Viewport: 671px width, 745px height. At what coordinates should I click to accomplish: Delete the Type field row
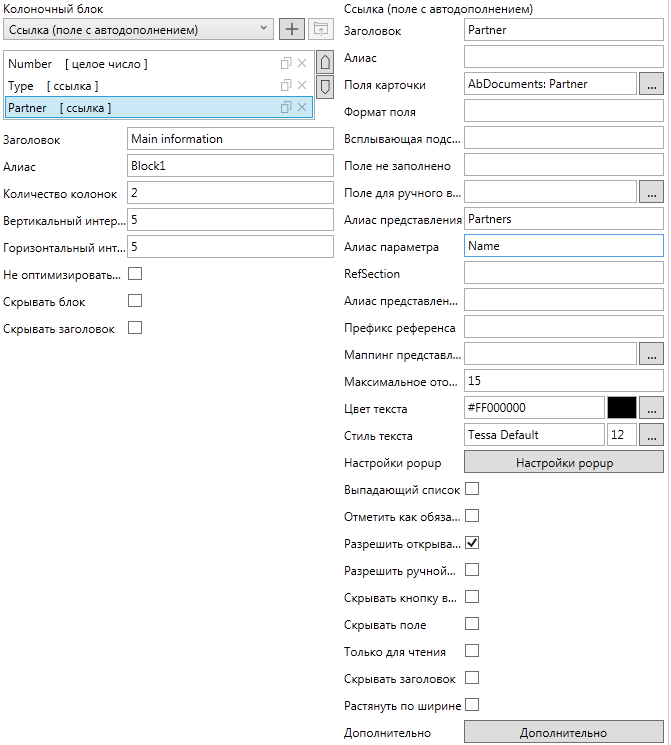[302, 86]
